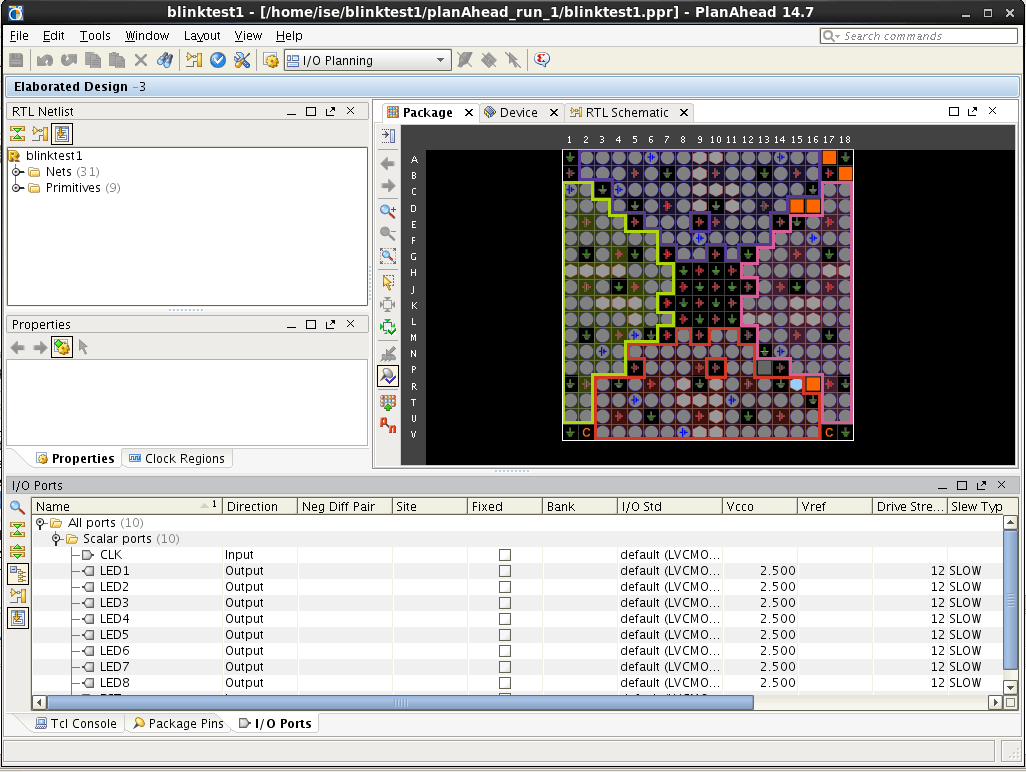Select the Zoom Area tool
Image resolution: width=1026 pixels, height=772 pixels.
(x=388, y=256)
